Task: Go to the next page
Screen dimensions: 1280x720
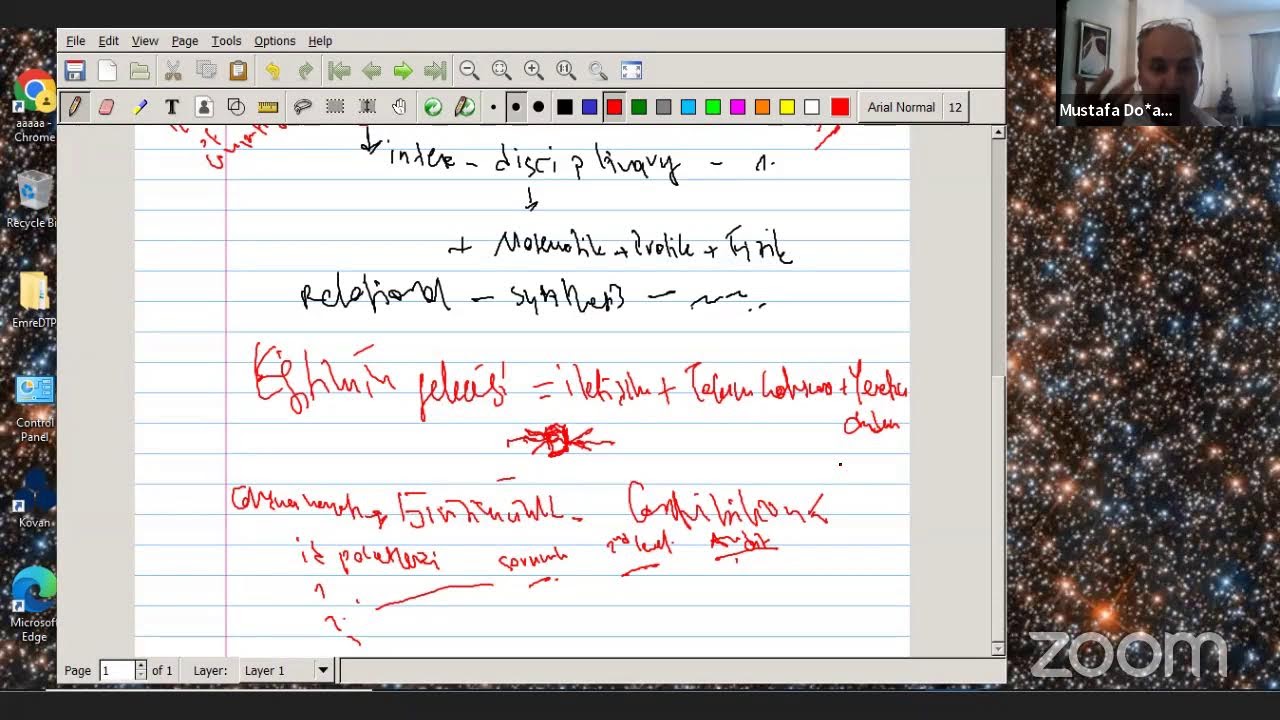Action: click(x=403, y=70)
